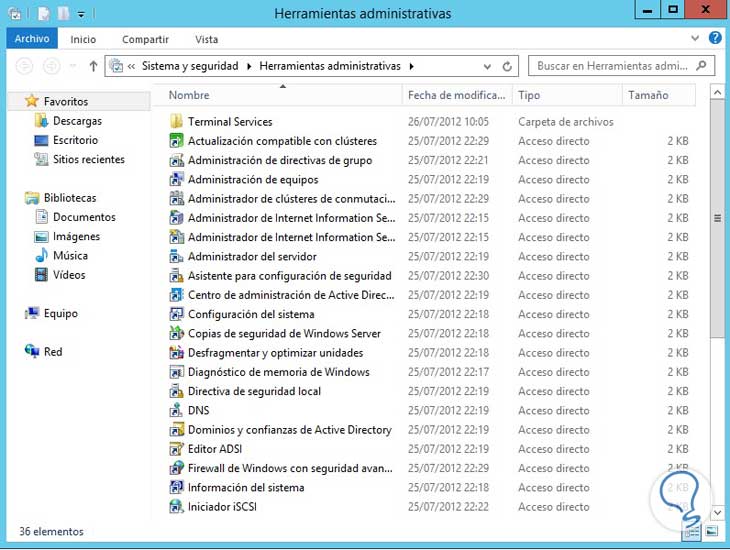Select the Desfragmentar y optimizar unidades icon
This screenshot has height=550, width=730.
(176, 353)
